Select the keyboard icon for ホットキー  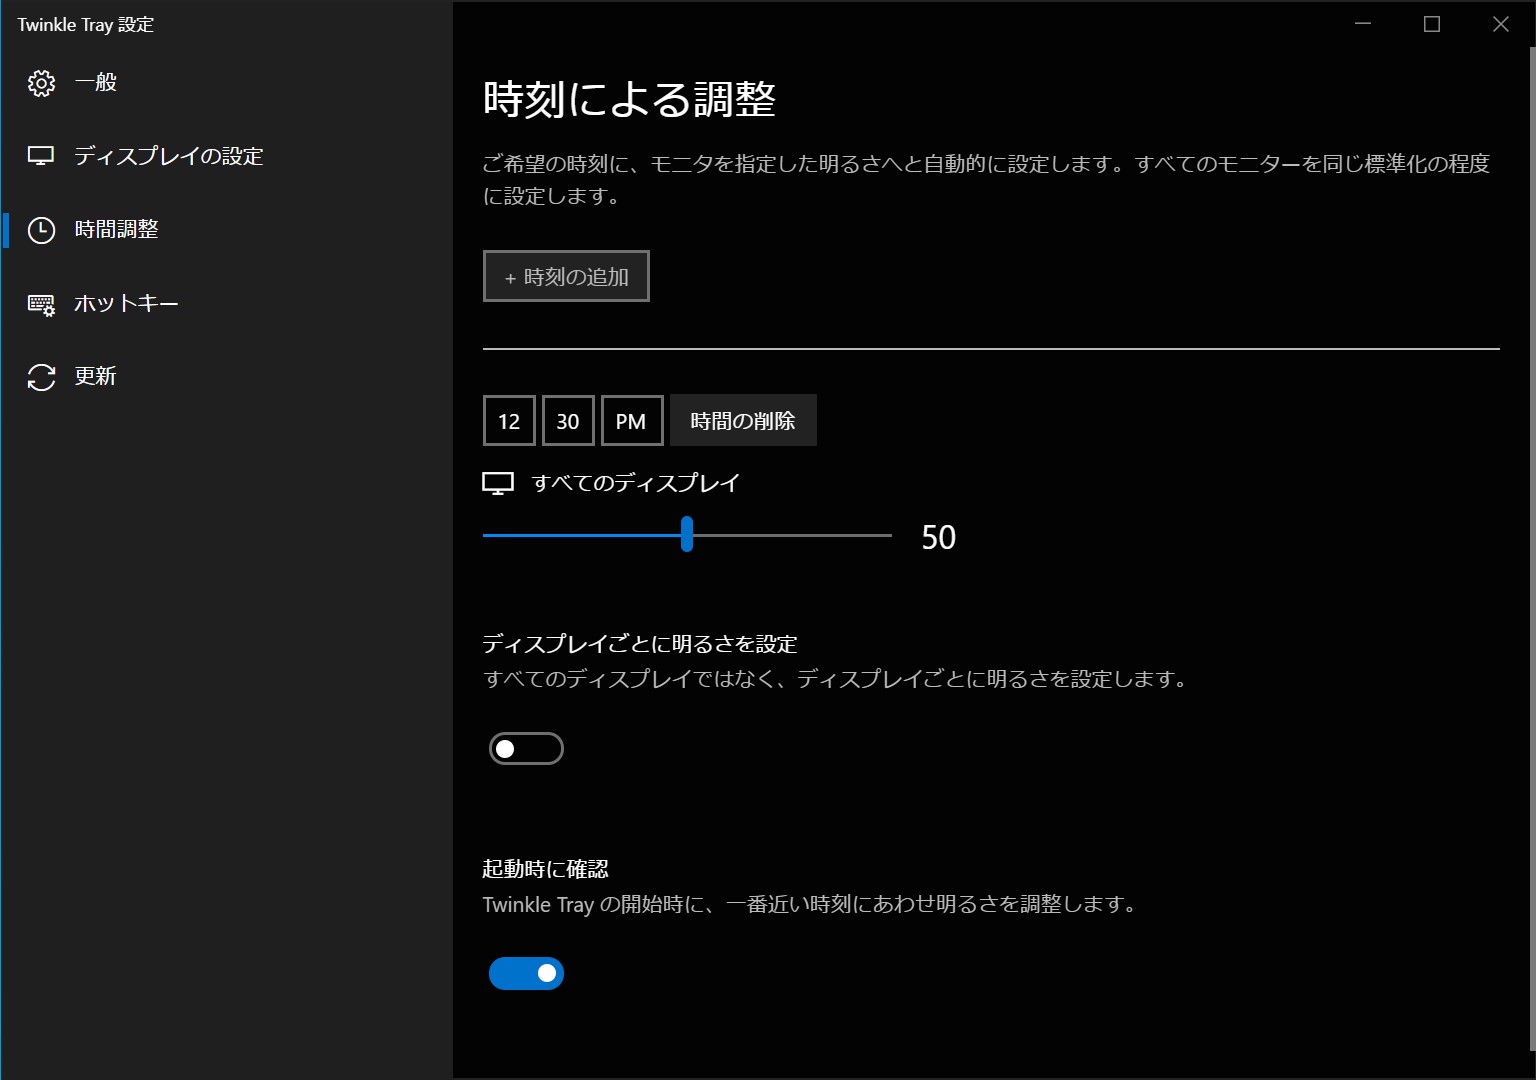click(40, 303)
